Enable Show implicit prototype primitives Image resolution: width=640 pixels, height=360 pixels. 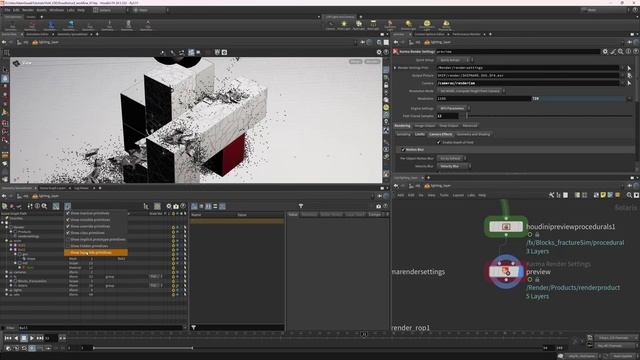click(x=96, y=239)
